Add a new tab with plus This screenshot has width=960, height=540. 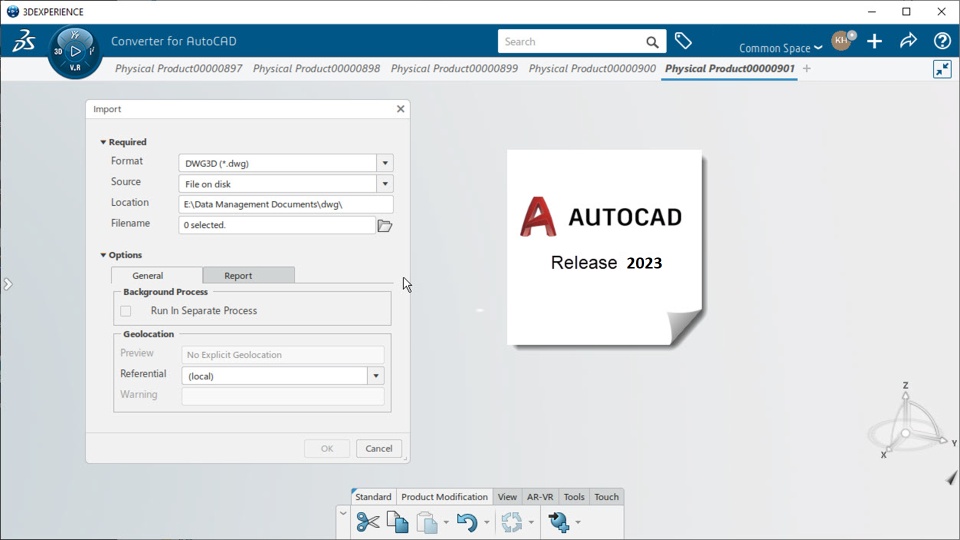pos(807,69)
